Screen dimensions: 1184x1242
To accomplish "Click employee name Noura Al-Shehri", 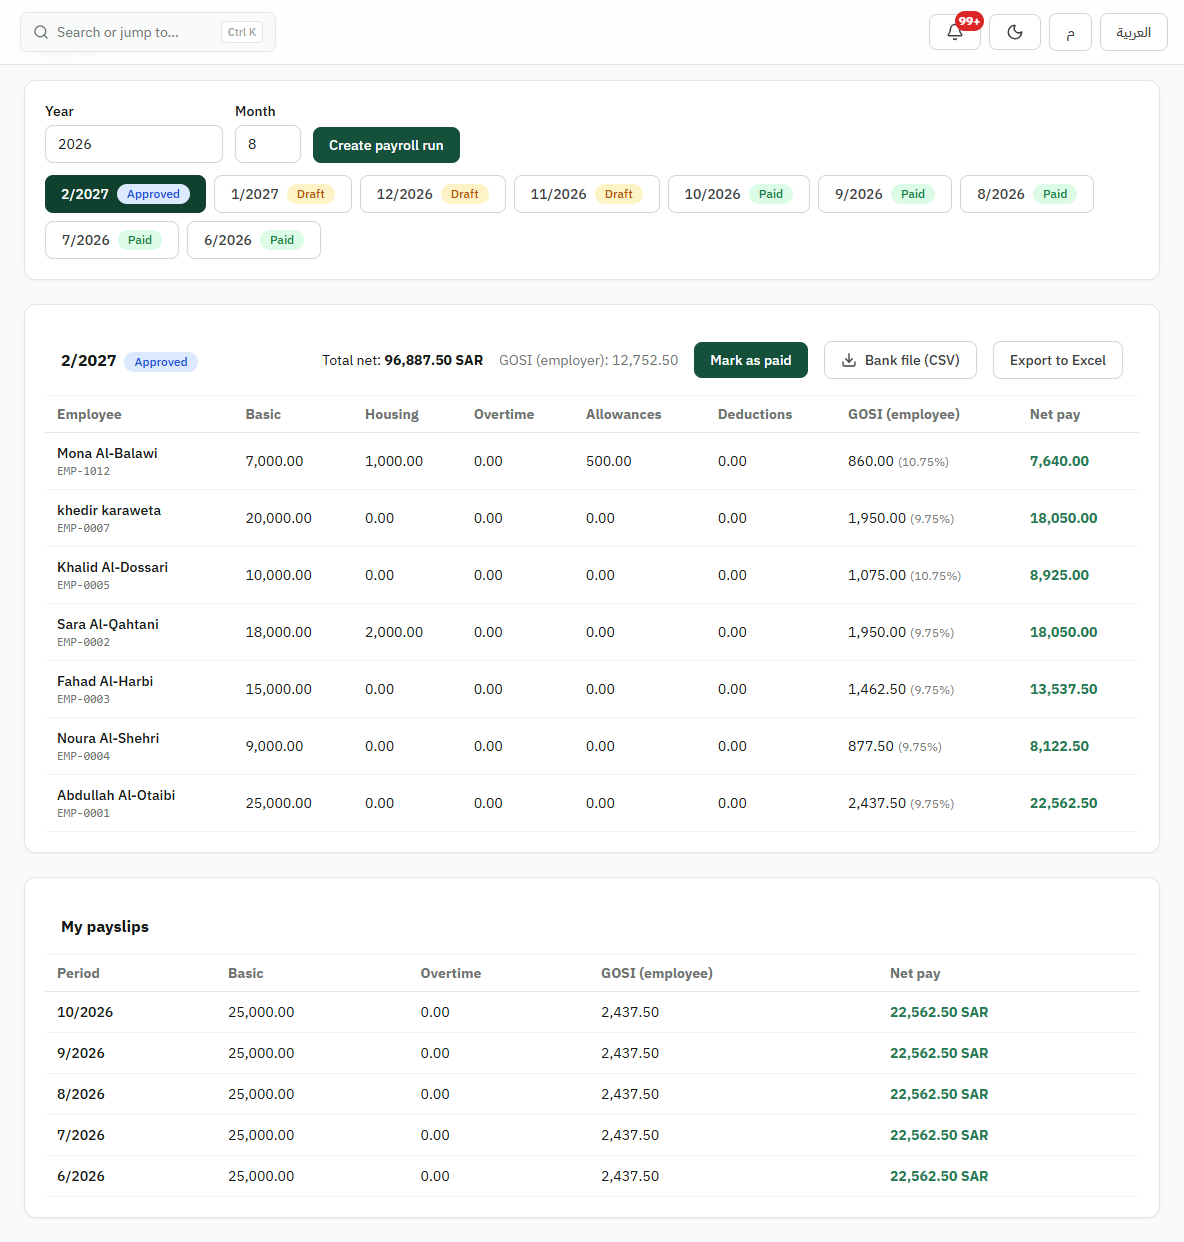I will (x=108, y=738).
